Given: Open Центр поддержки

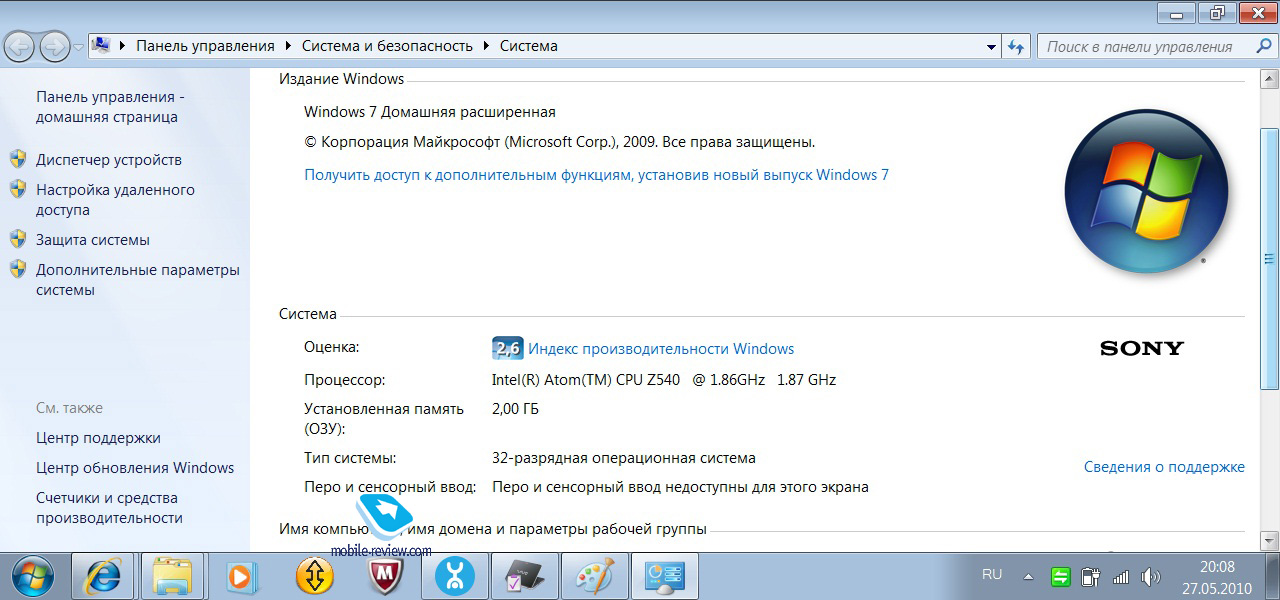Looking at the screenshot, I should [x=98, y=438].
